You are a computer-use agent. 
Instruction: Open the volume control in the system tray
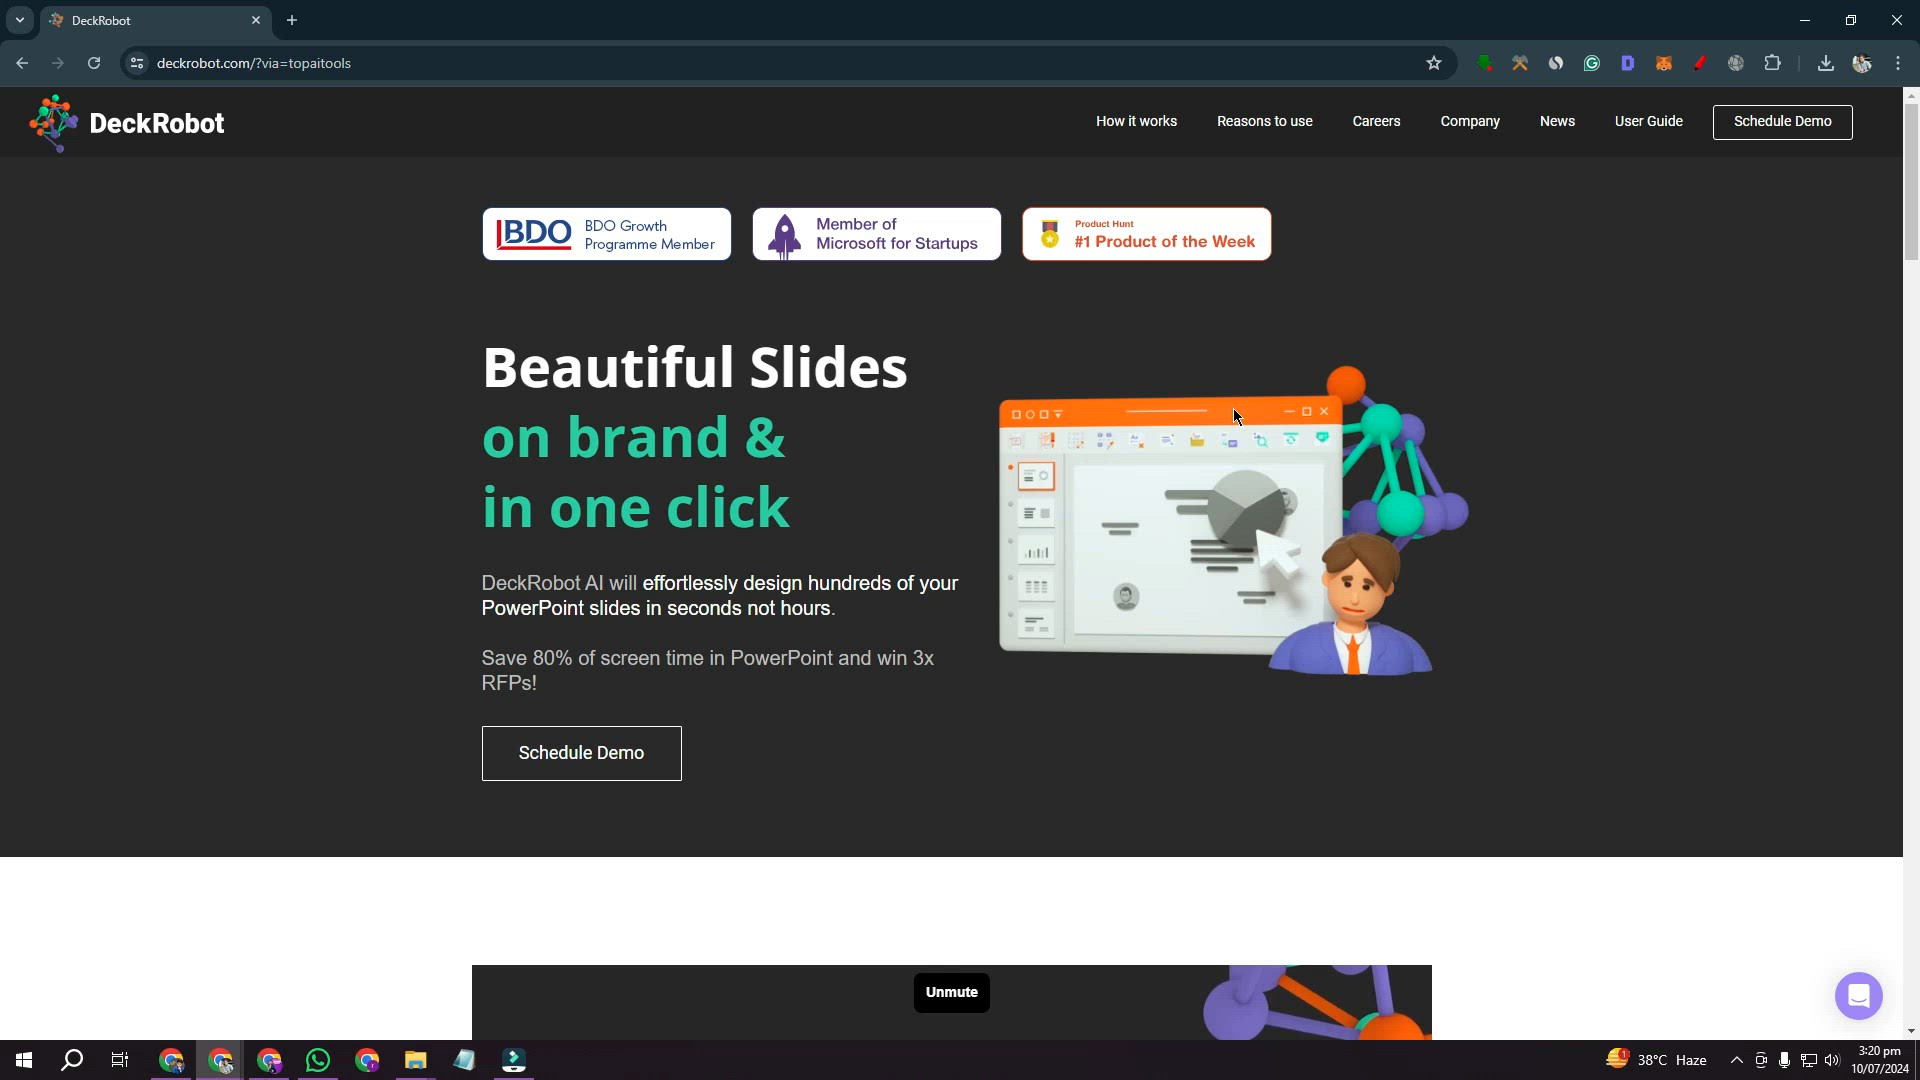pyautogui.click(x=1831, y=1060)
